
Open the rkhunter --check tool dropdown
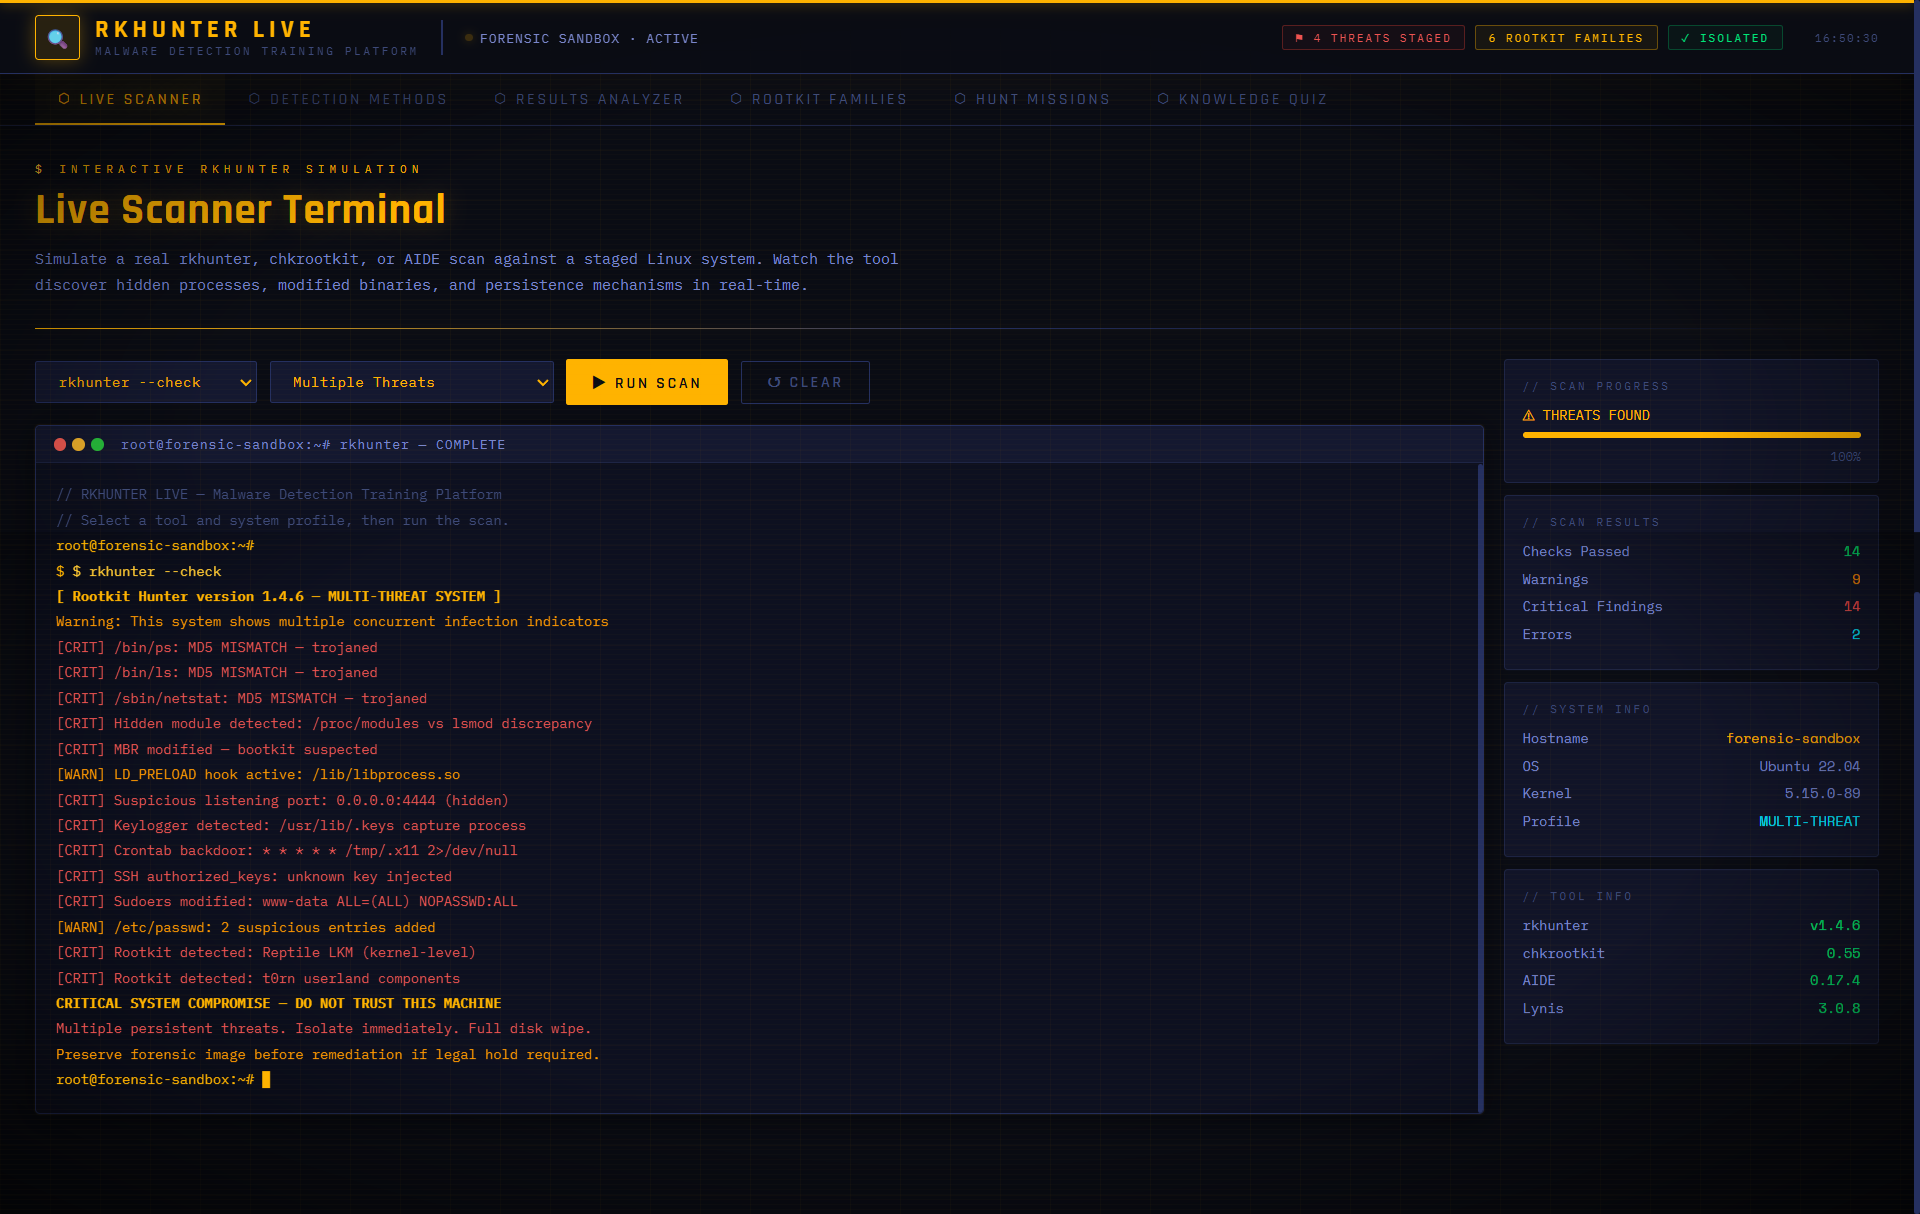tap(146, 383)
